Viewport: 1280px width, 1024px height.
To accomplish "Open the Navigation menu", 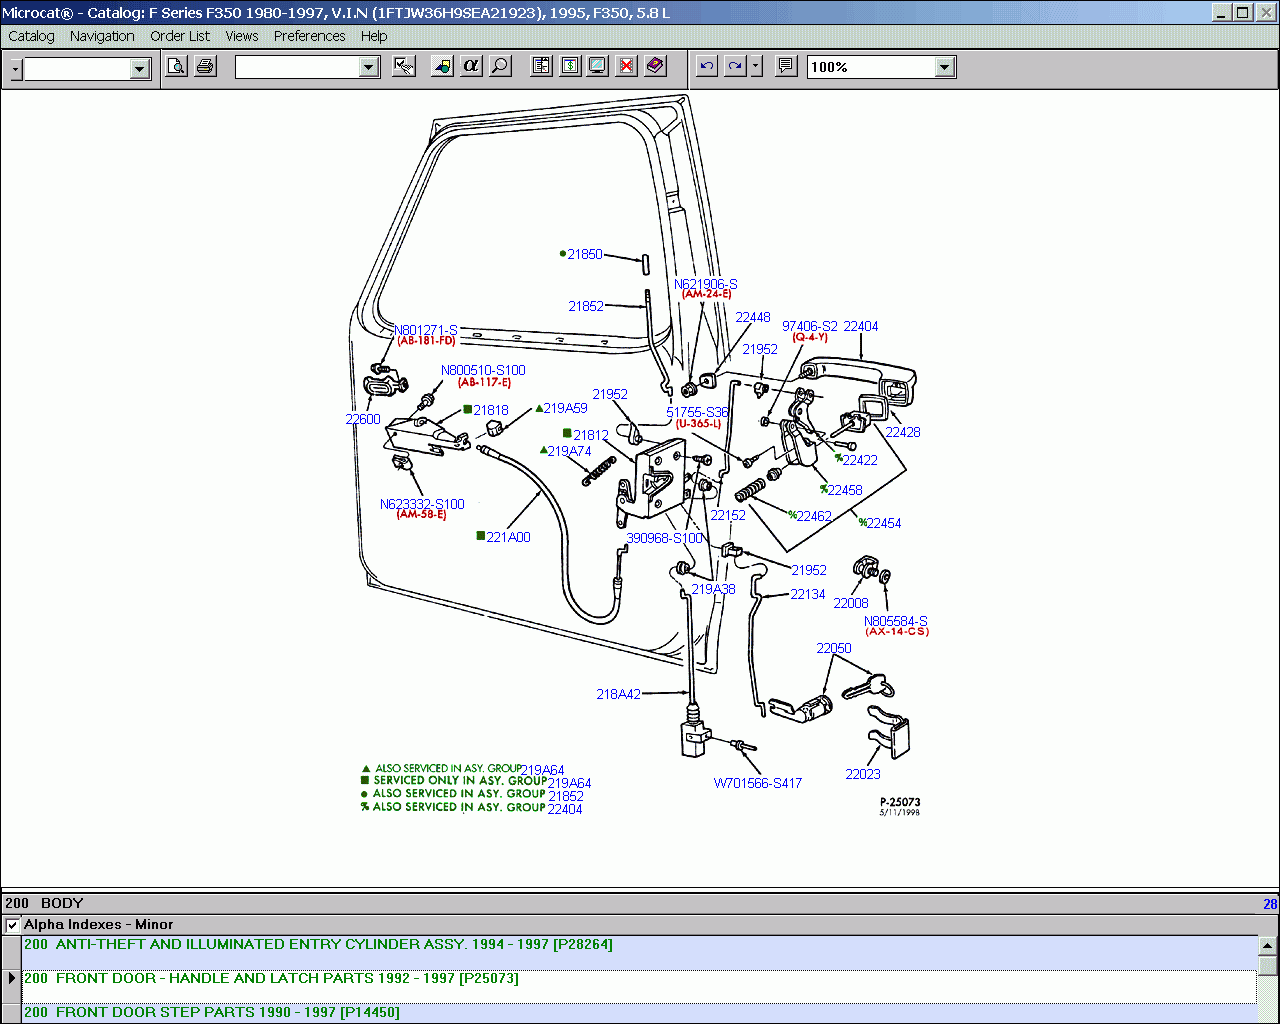I will [x=102, y=36].
